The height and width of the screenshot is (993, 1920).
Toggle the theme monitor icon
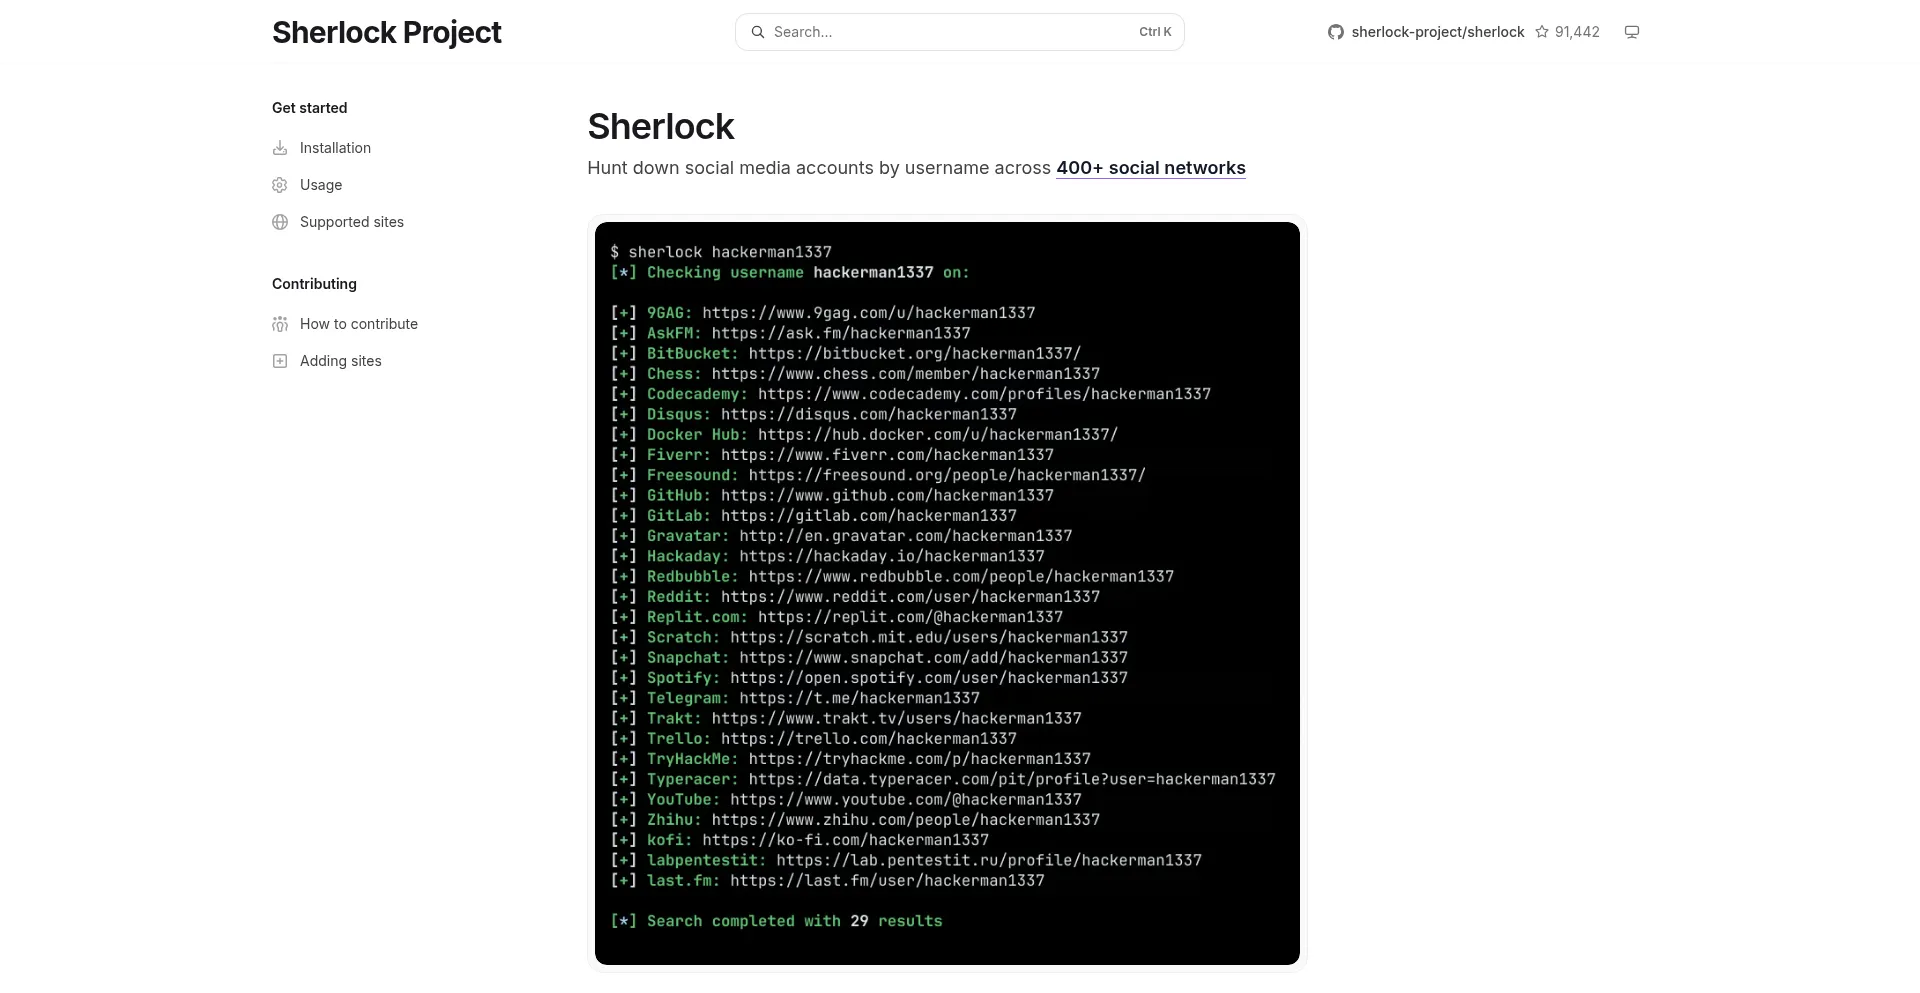point(1632,32)
